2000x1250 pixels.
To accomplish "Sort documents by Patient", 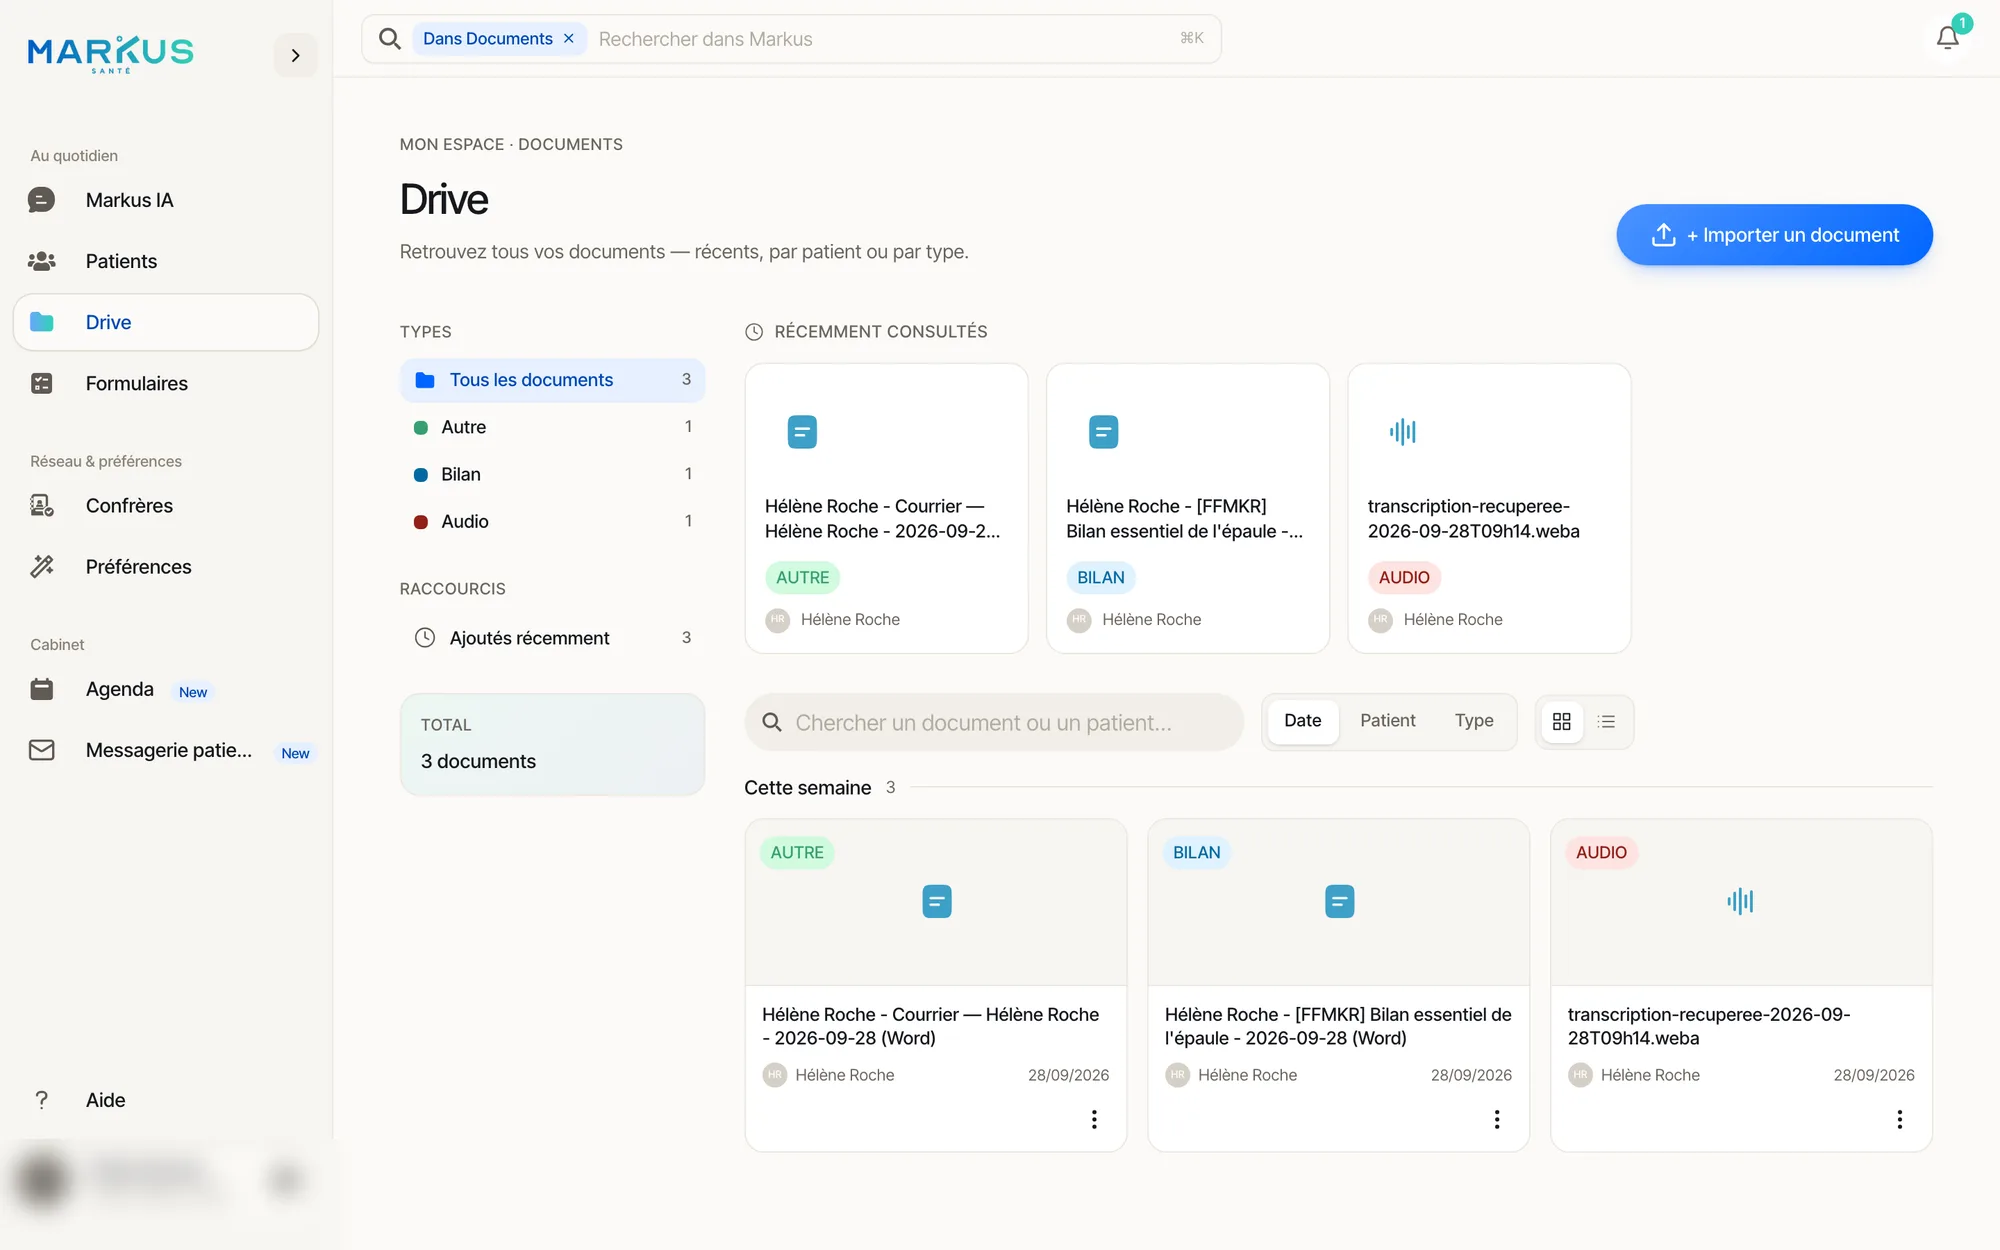I will [x=1388, y=721].
